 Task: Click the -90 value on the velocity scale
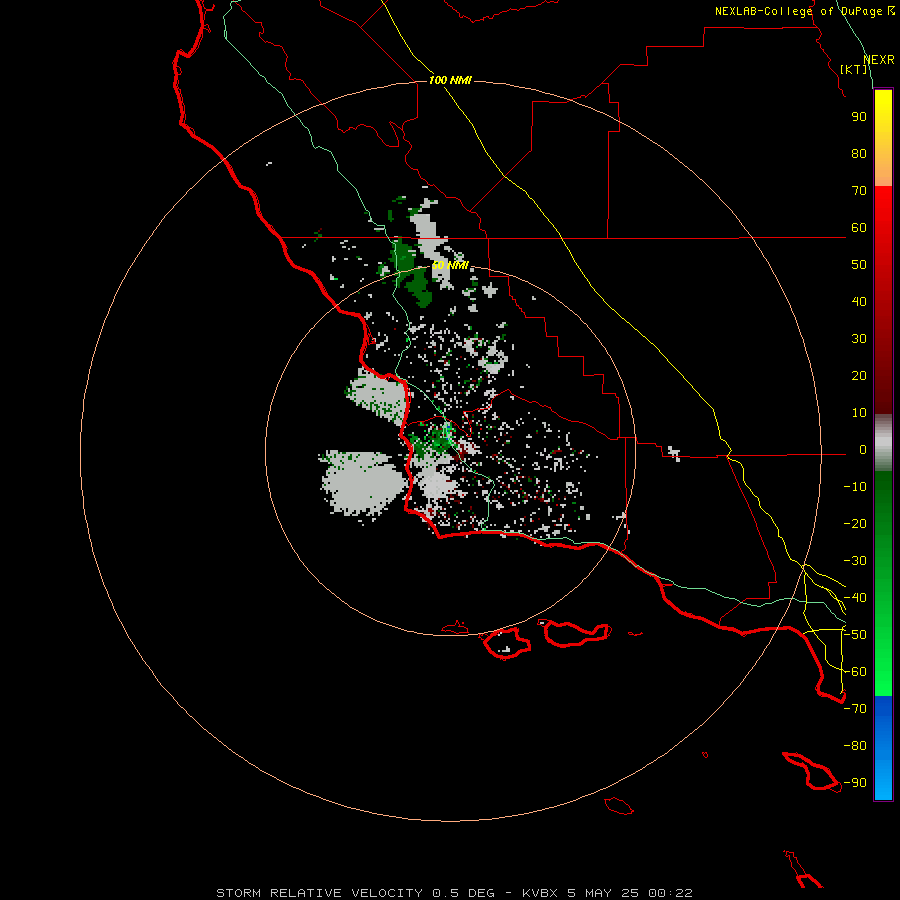(855, 783)
